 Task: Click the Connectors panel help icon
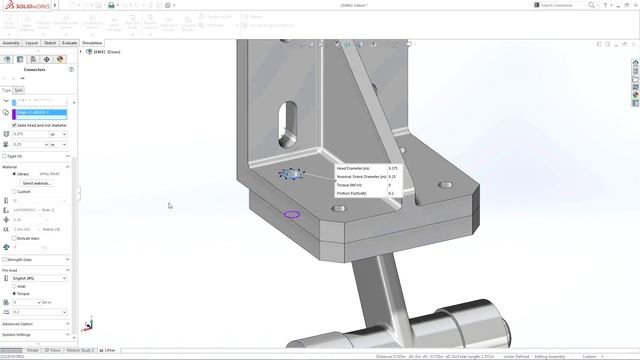pyautogui.click(x=71, y=69)
